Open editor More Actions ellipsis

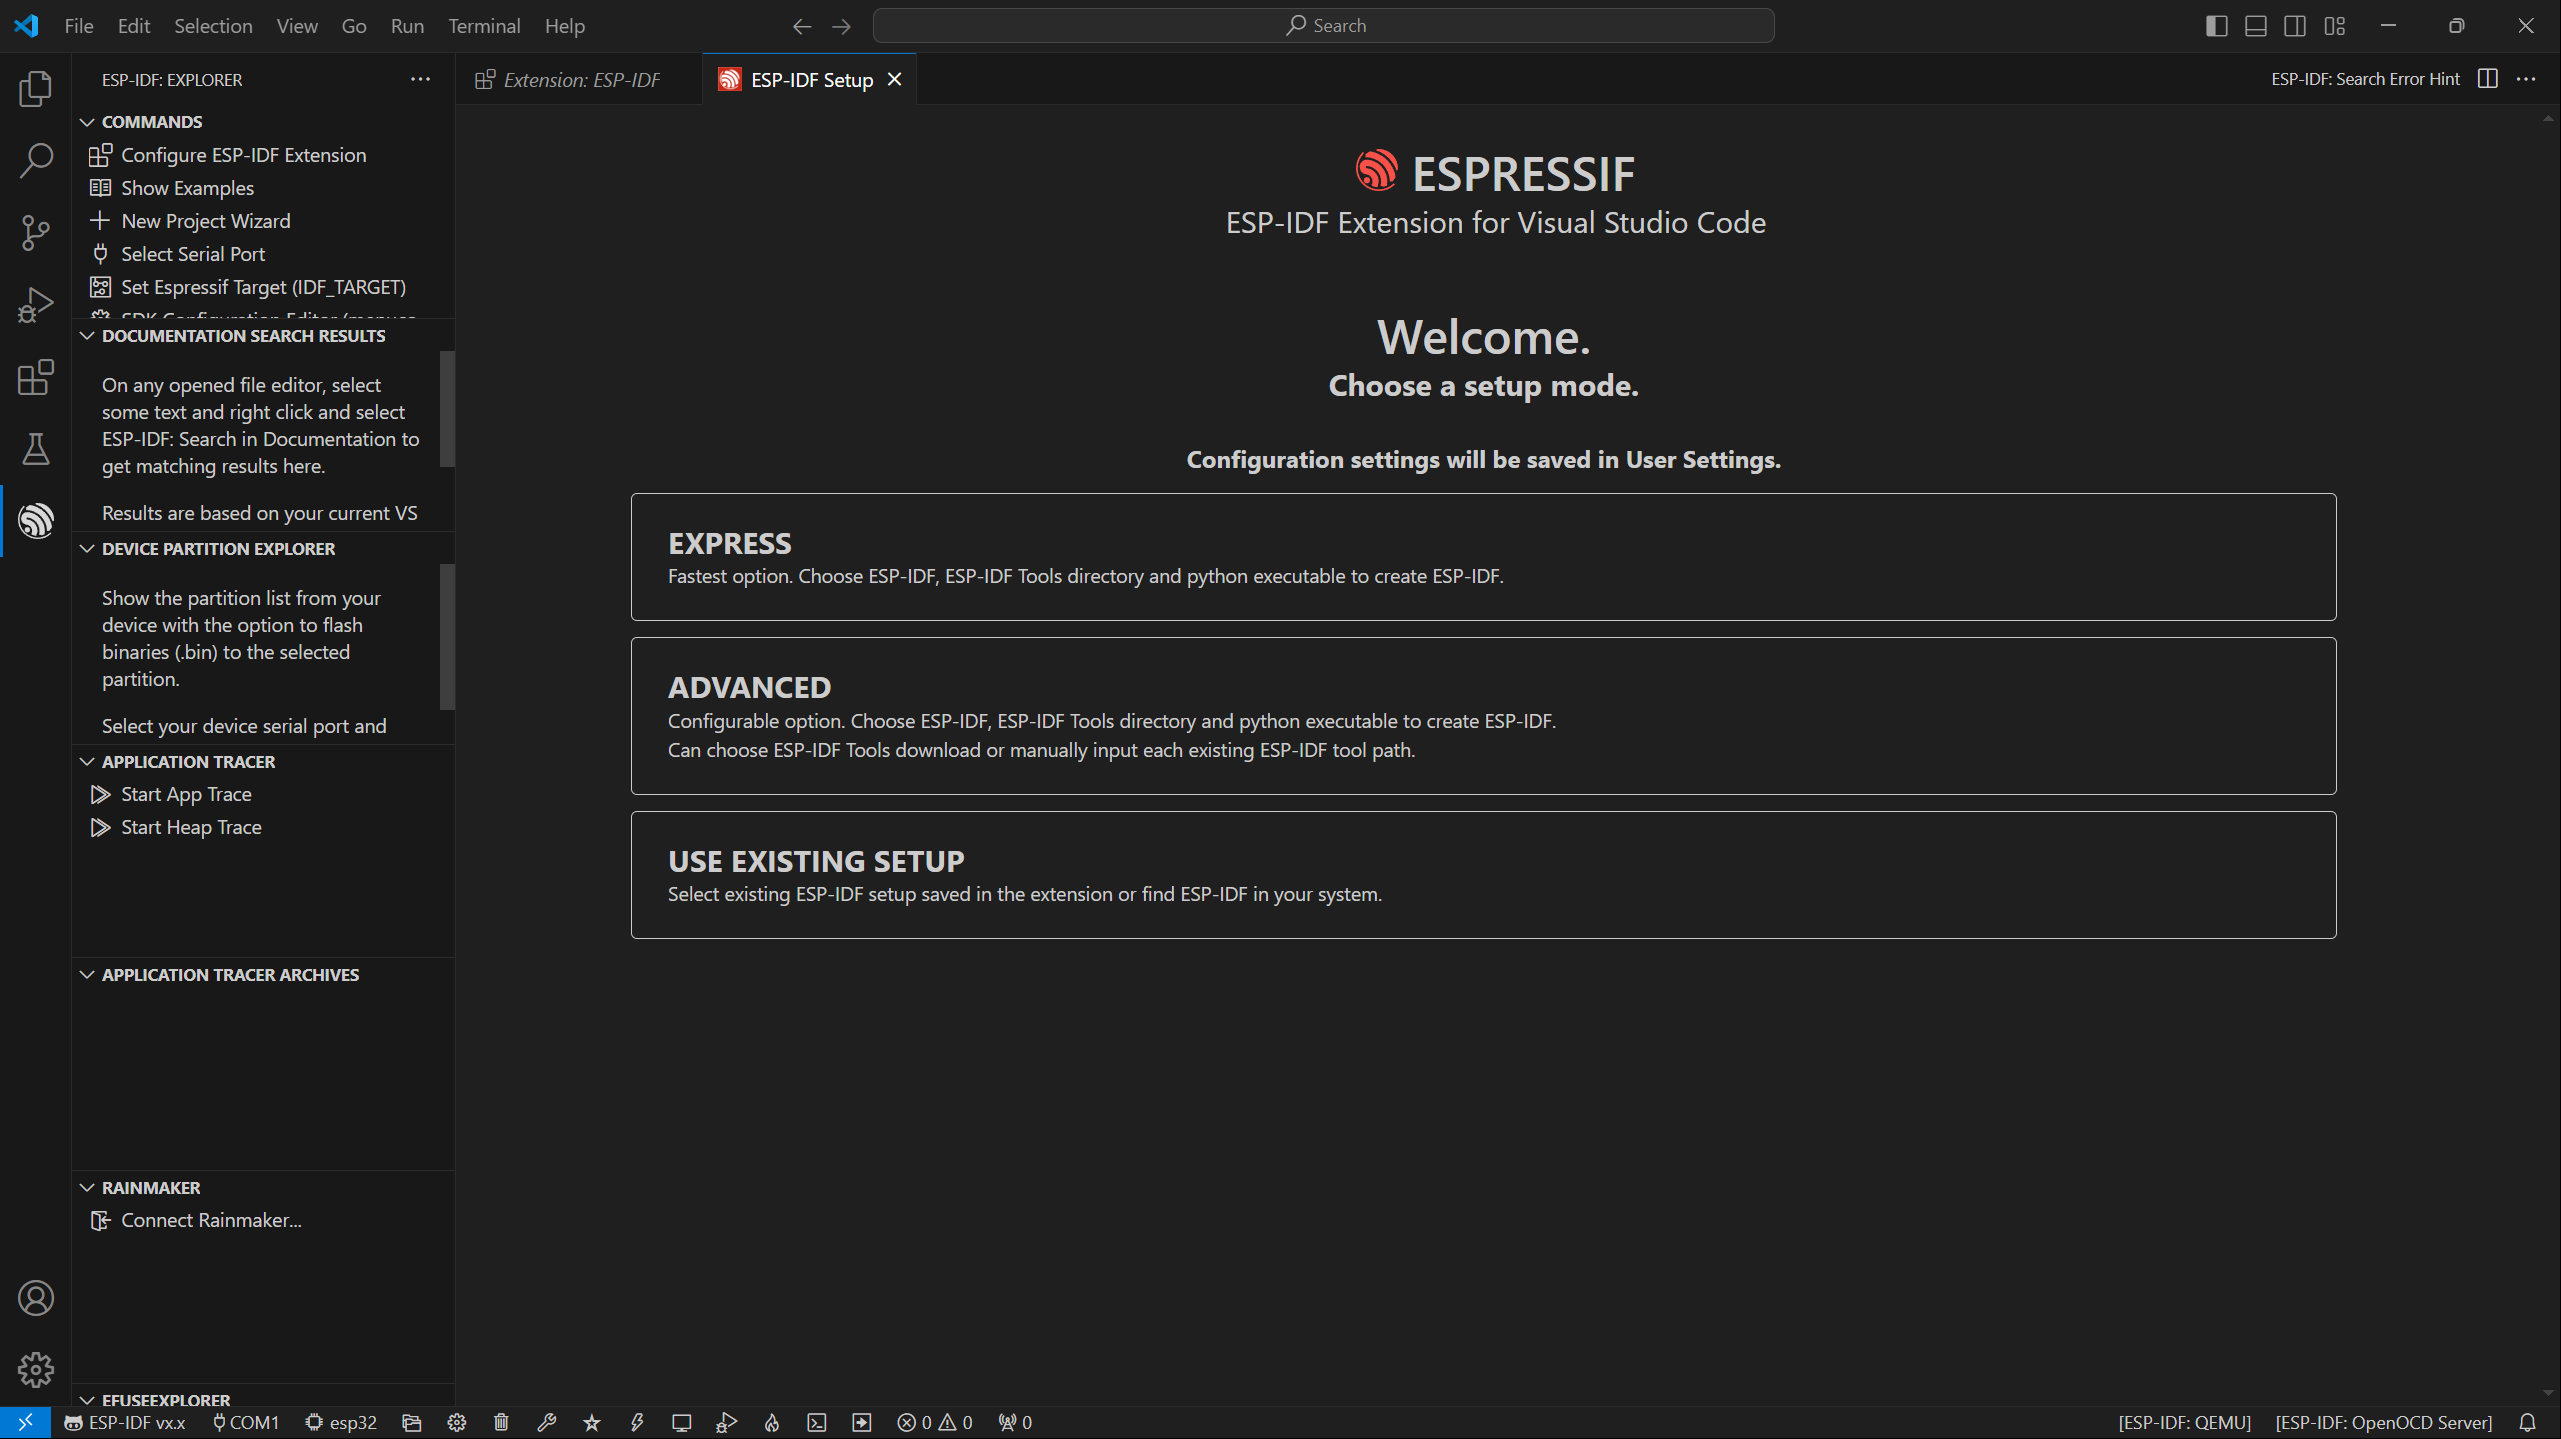tap(2526, 79)
